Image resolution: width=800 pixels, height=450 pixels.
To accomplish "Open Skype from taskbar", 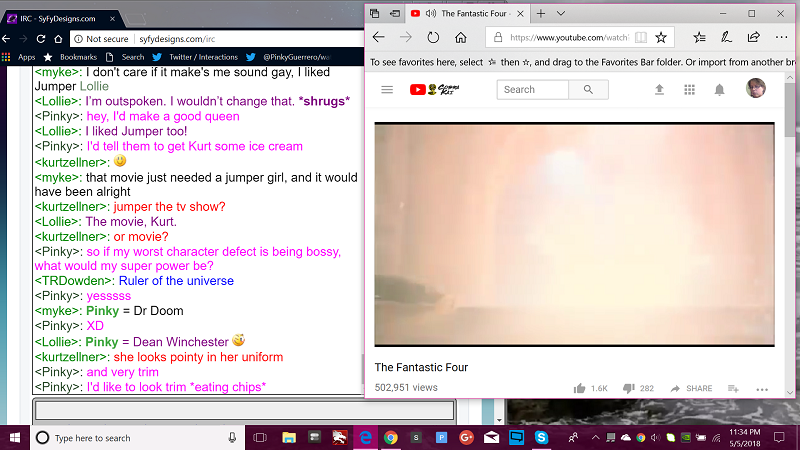I will pyautogui.click(x=541, y=438).
